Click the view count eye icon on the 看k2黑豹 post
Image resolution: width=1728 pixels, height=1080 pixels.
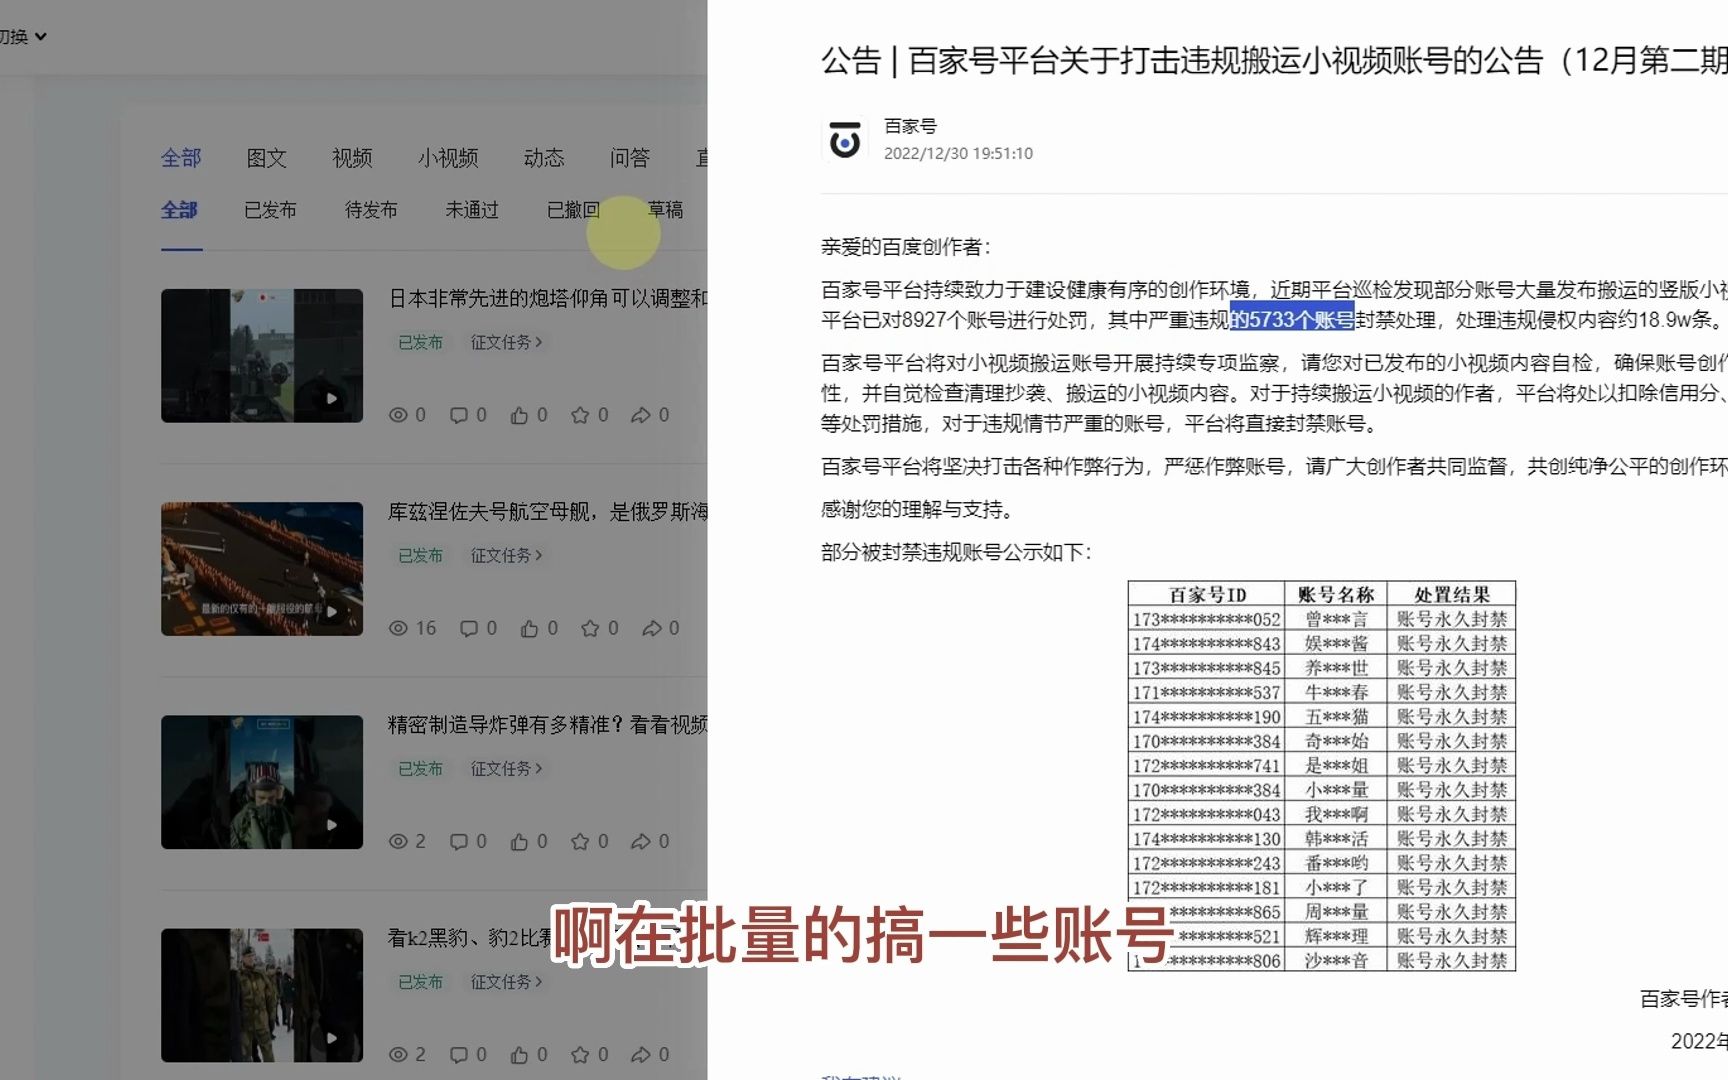pos(398,1055)
